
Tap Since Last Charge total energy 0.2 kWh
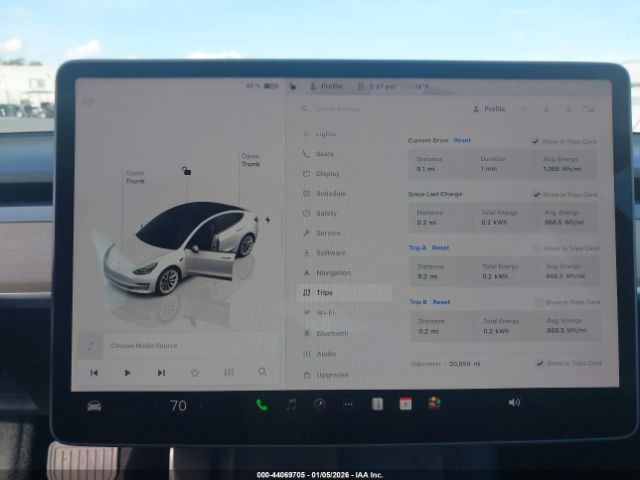coord(494,222)
